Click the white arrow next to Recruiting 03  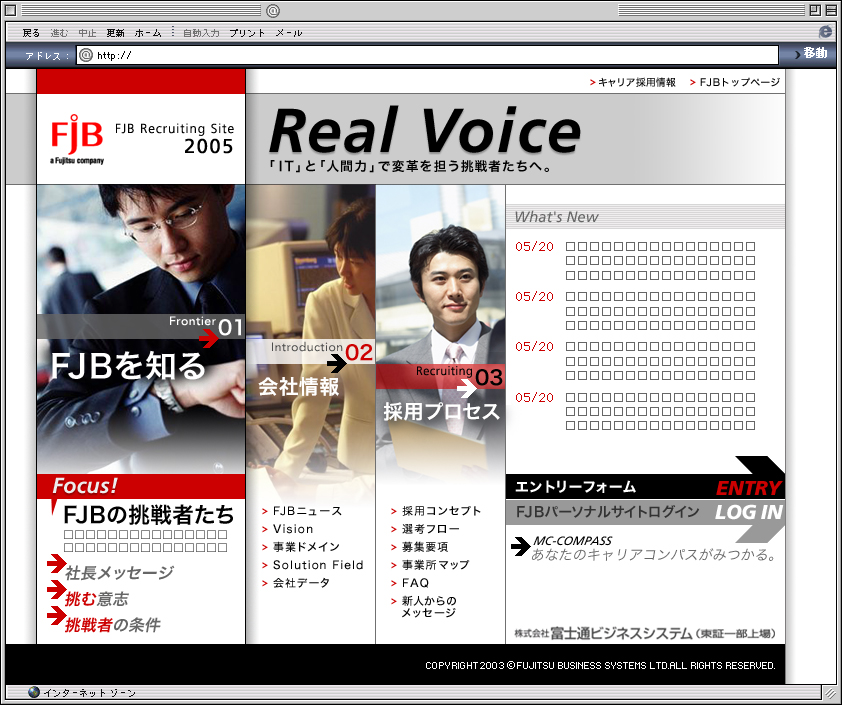467,388
